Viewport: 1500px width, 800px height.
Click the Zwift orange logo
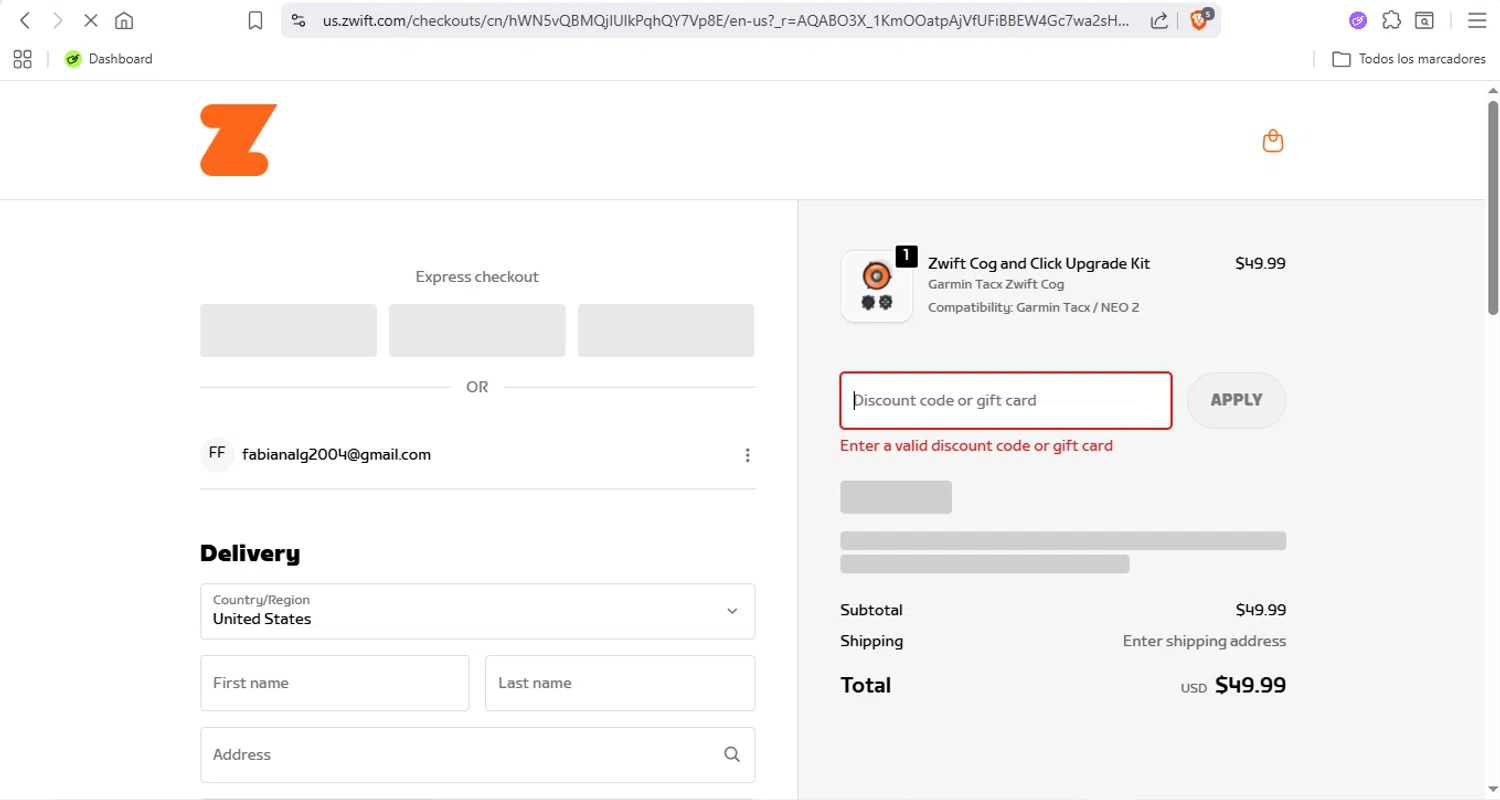point(238,140)
